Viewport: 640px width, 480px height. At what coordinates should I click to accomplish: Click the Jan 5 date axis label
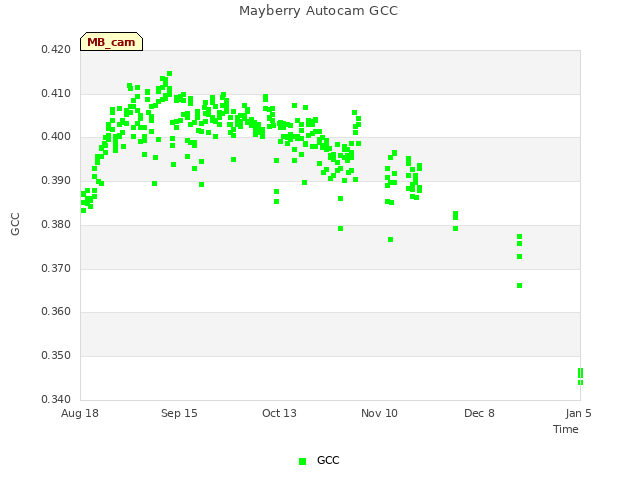coord(578,413)
